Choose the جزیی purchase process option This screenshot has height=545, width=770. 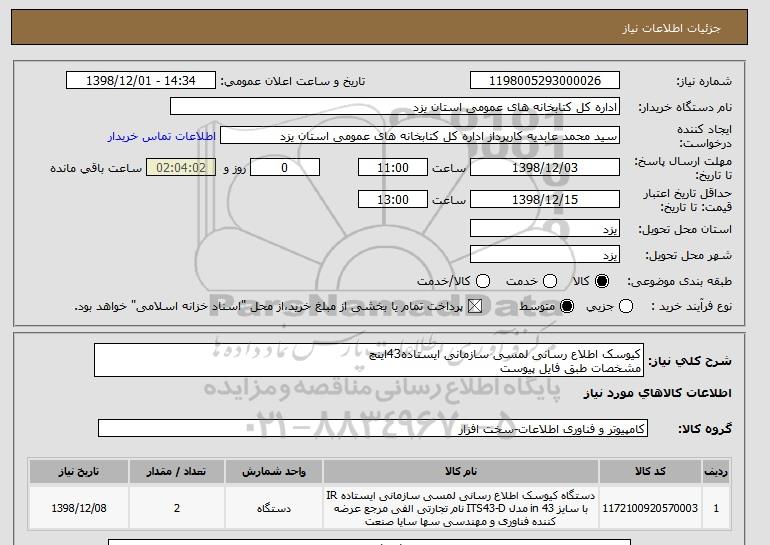point(626,306)
